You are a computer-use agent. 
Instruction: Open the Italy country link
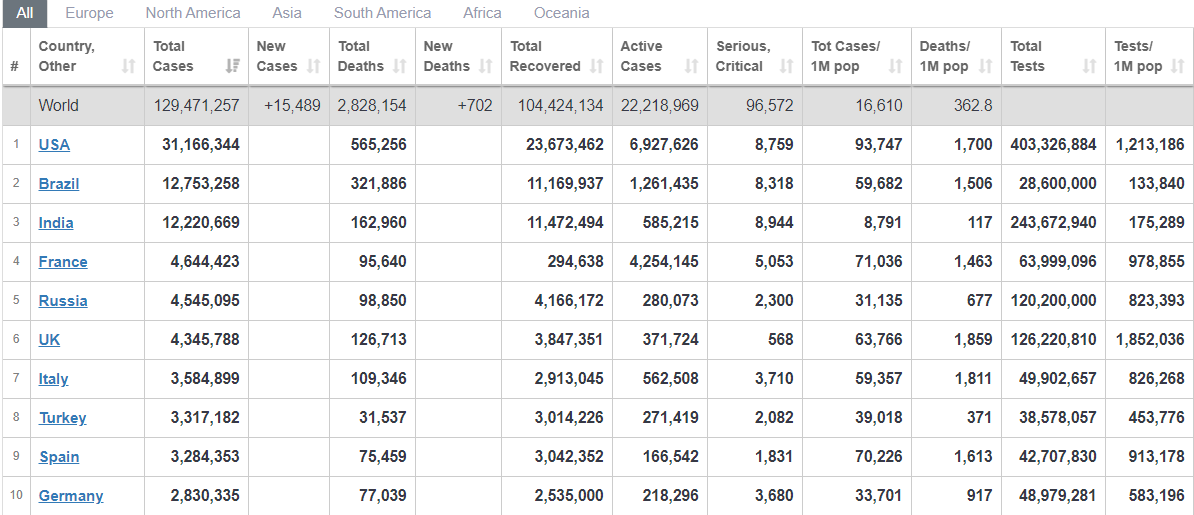[53, 379]
